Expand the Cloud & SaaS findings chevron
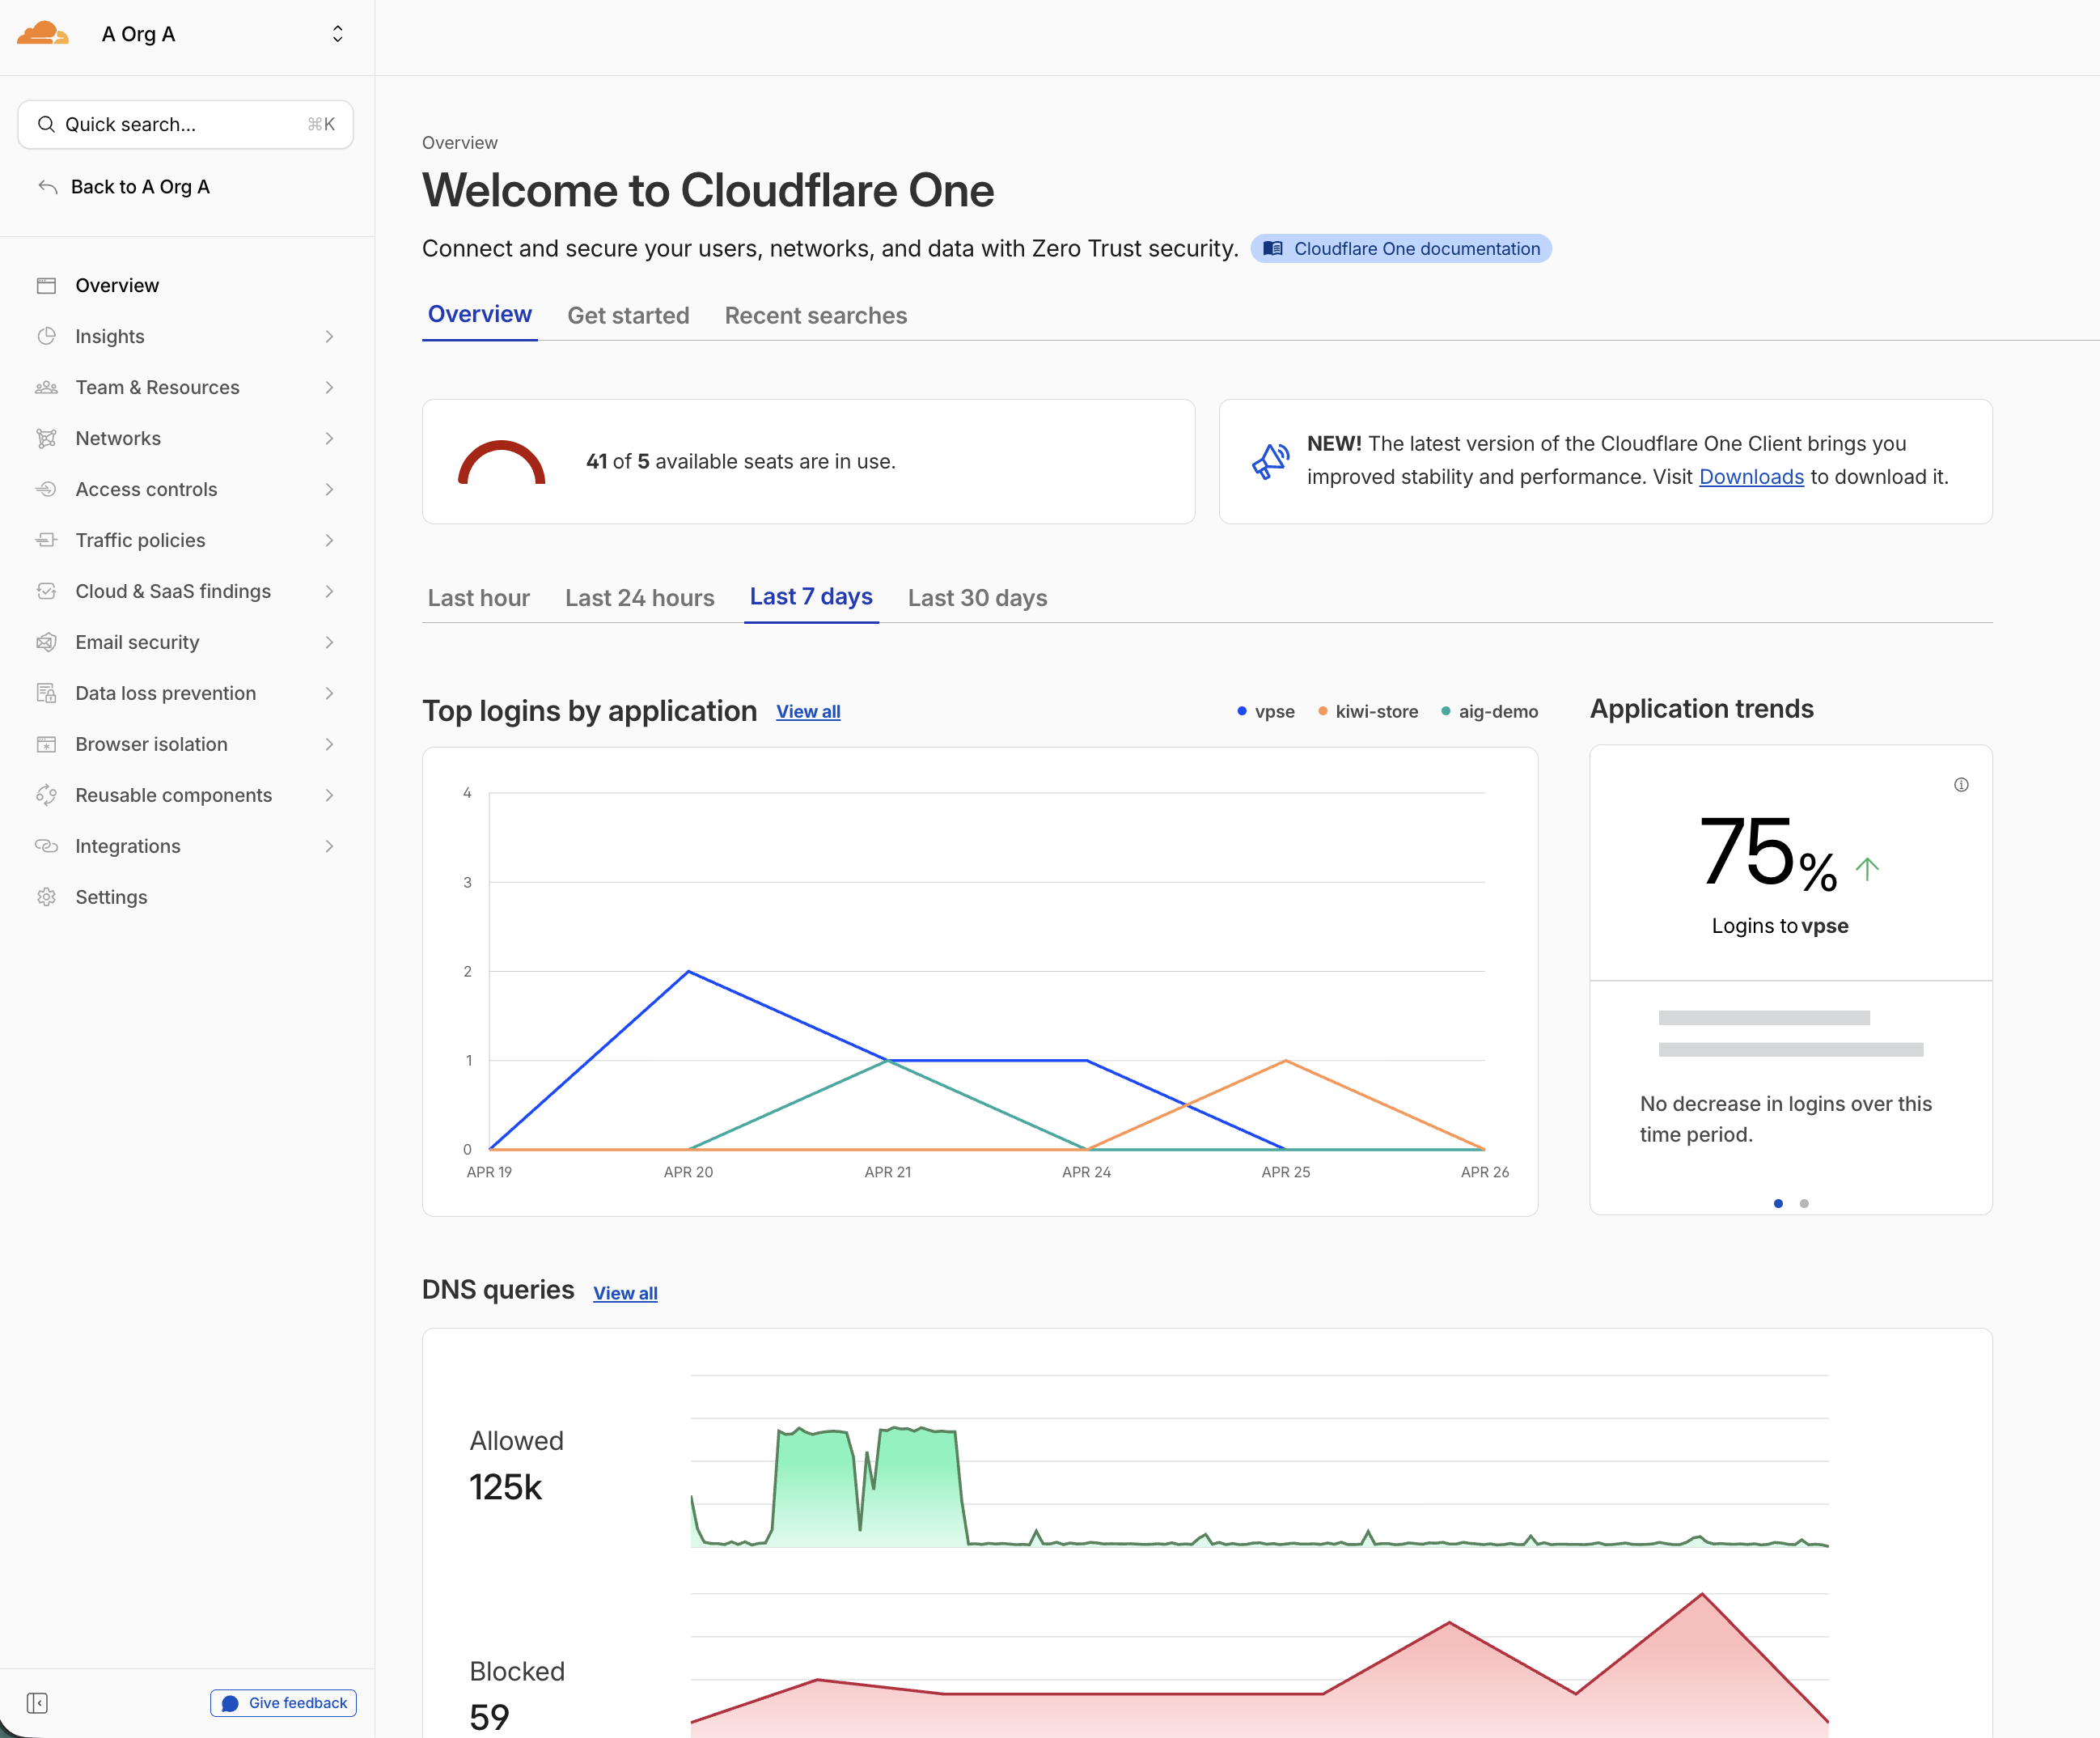 329,592
